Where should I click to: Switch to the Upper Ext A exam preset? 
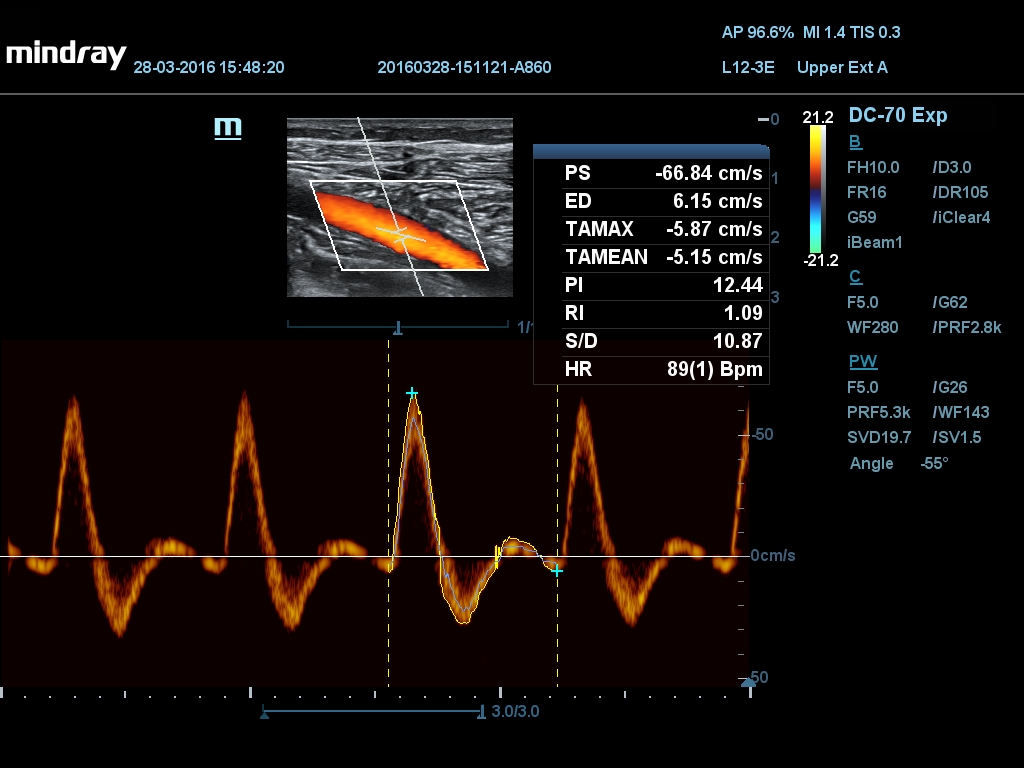843,68
